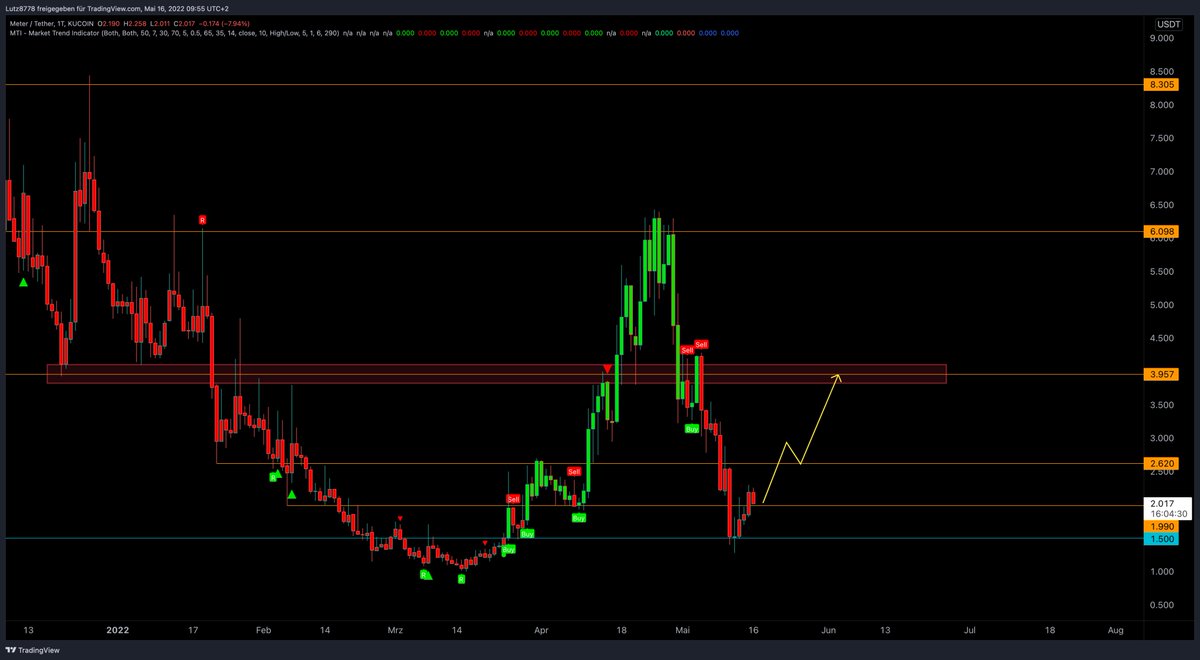
Task: Click the Jul label on time axis
Action: pyautogui.click(x=971, y=631)
